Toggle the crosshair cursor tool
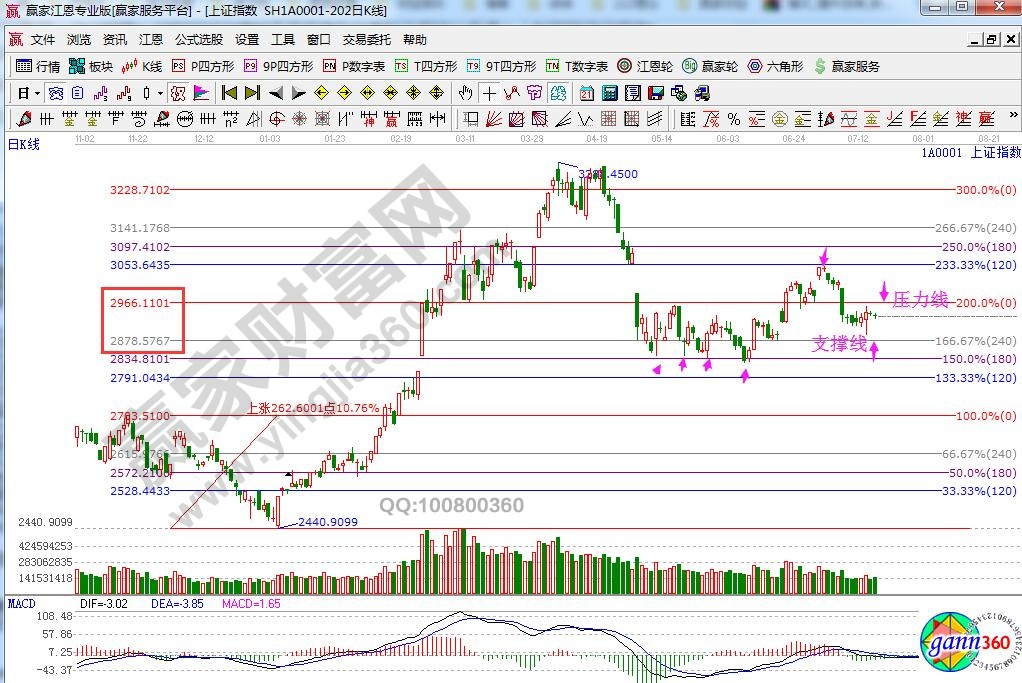 tap(489, 93)
